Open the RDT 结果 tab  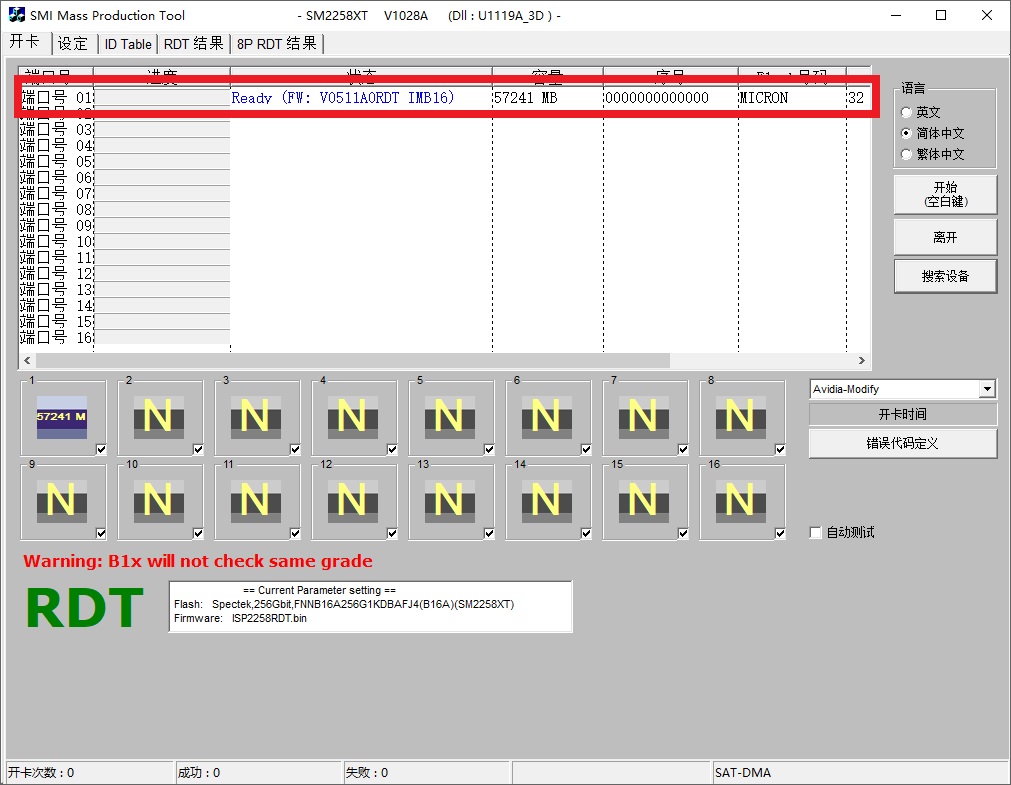[194, 44]
